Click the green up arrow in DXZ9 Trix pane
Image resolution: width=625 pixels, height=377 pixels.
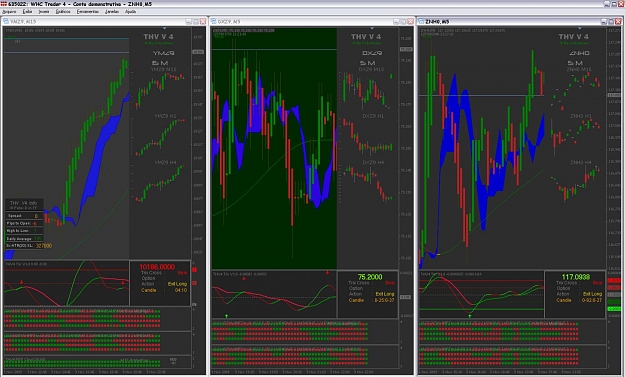tap(226, 316)
